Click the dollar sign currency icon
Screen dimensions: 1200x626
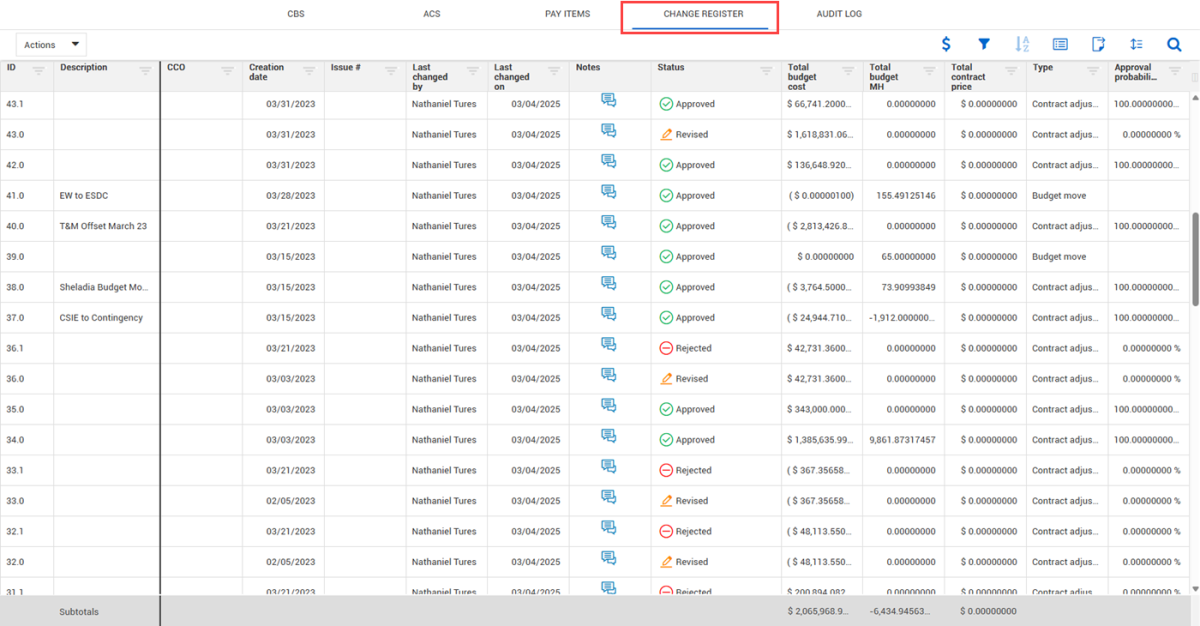[946, 45]
